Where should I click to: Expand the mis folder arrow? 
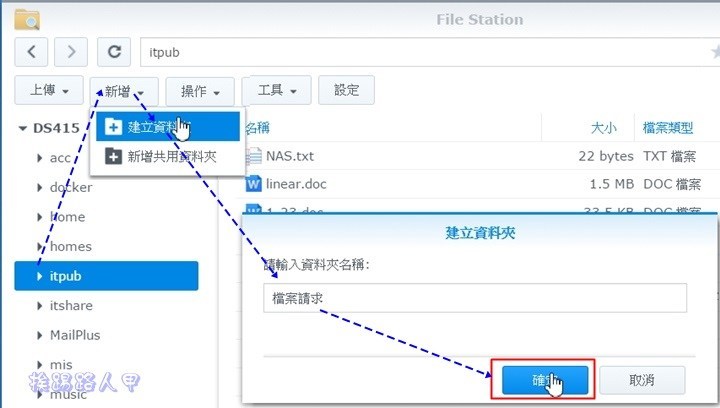(40, 365)
